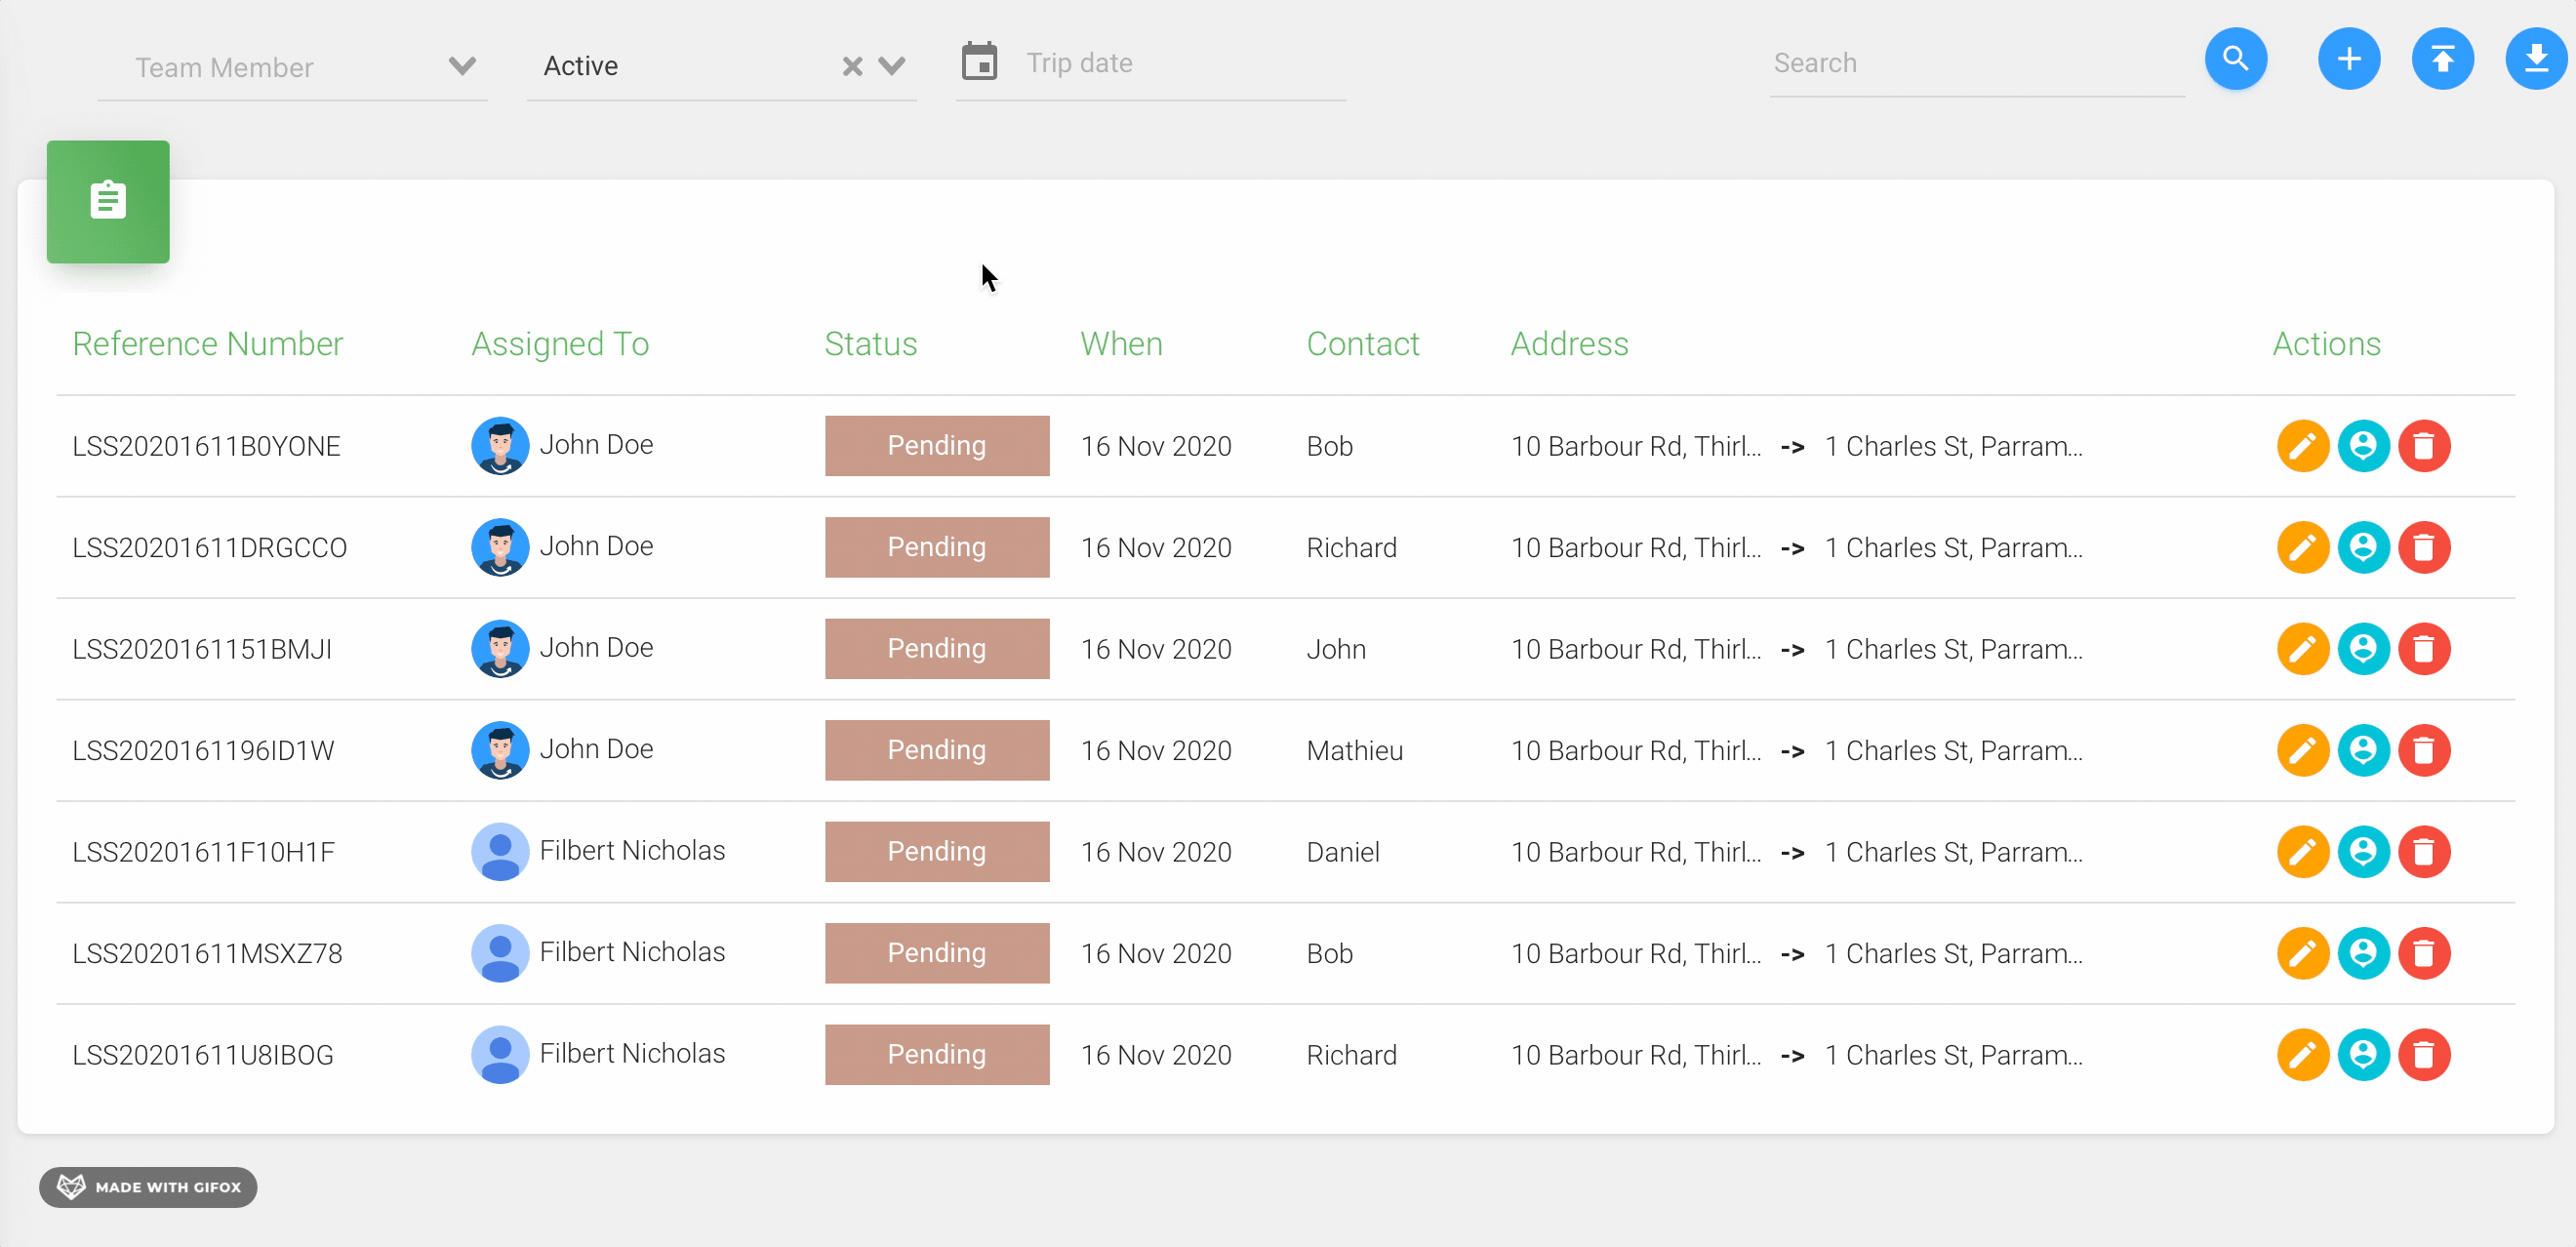Click Pending badge for job LSS20201611MSXZ78

point(937,954)
